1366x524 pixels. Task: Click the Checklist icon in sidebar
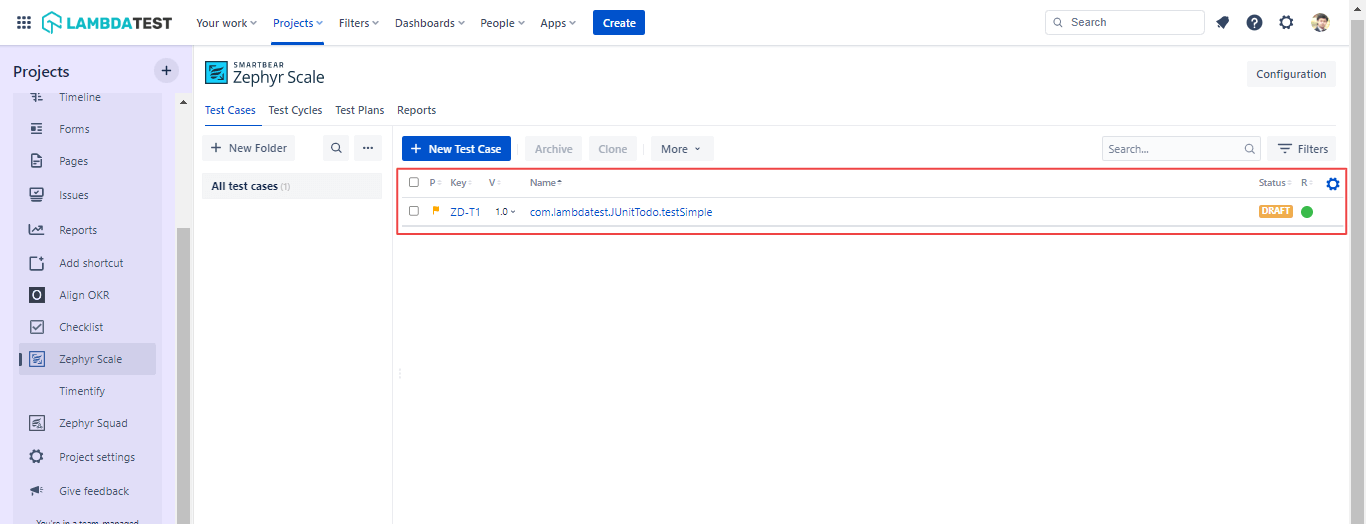[x=36, y=327]
